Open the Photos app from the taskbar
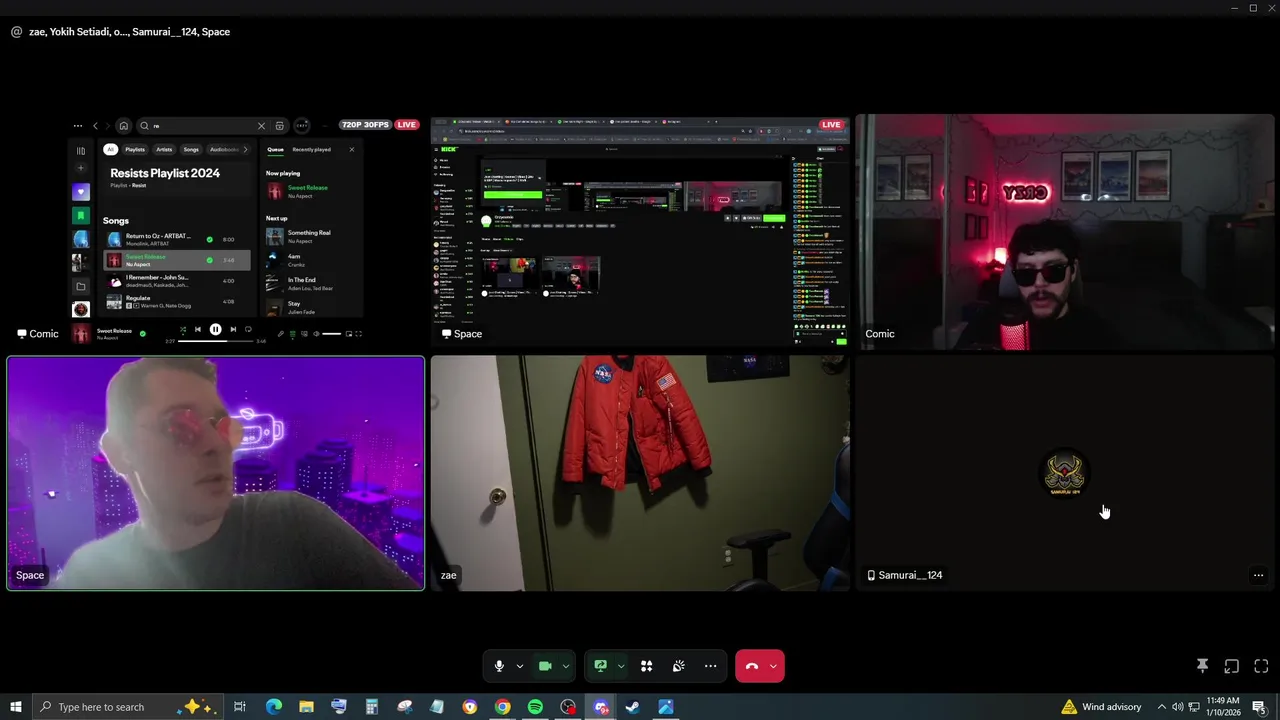 point(665,707)
